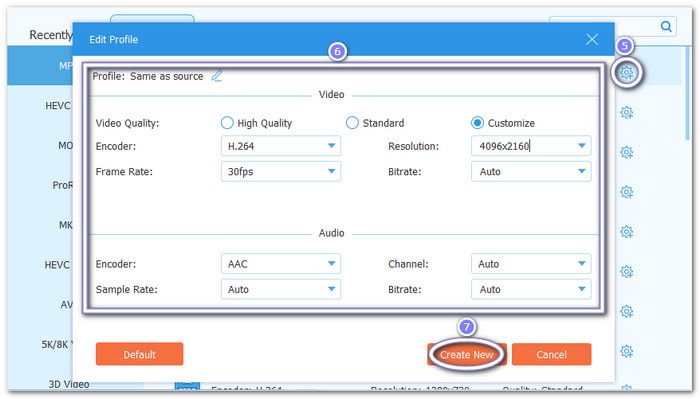Open settings gear on the 5K/8K row
Image resolution: width=700 pixels, height=399 pixels.
pos(627,351)
